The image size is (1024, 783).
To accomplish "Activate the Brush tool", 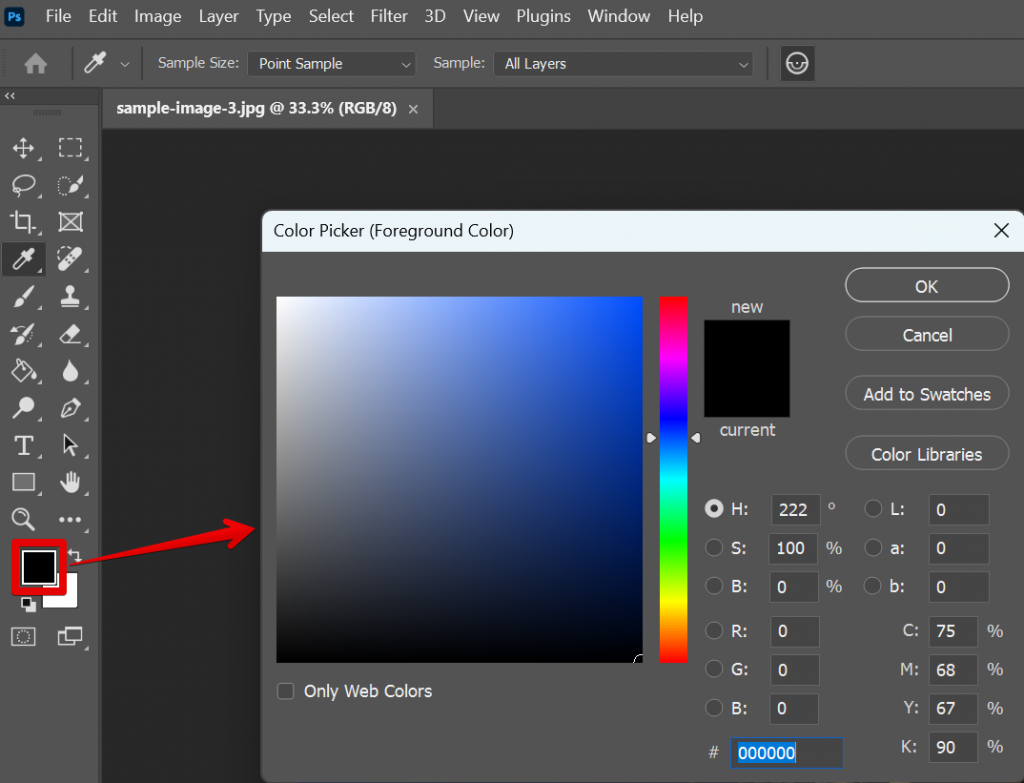I will [x=24, y=297].
